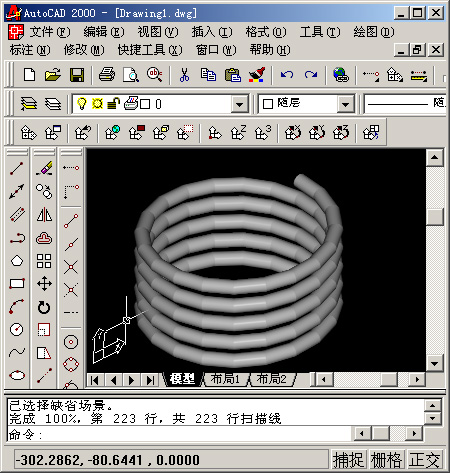This screenshot has width=450, height=473.
Task: Click the command history scroll up arrow
Action: coord(432,406)
